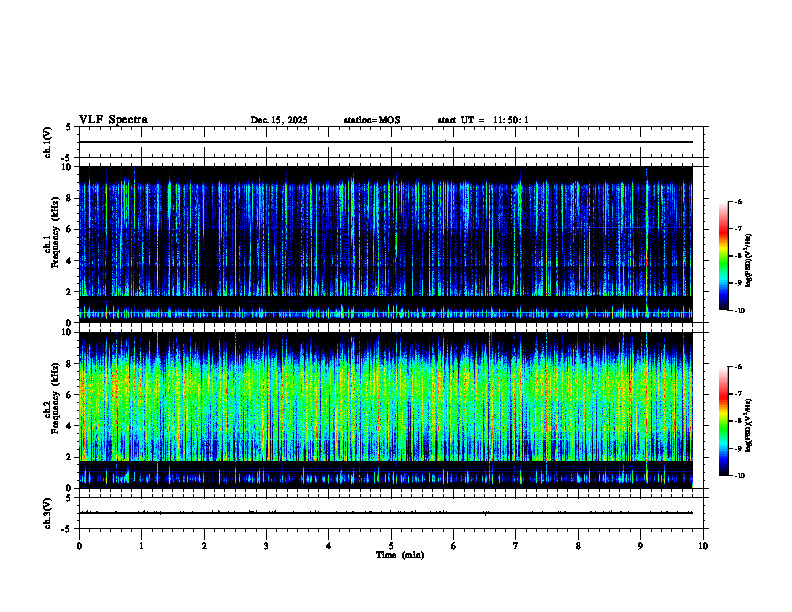
Task: Click the "-6" tick on ch.2 color bar
Action: click(x=738, y=367)
